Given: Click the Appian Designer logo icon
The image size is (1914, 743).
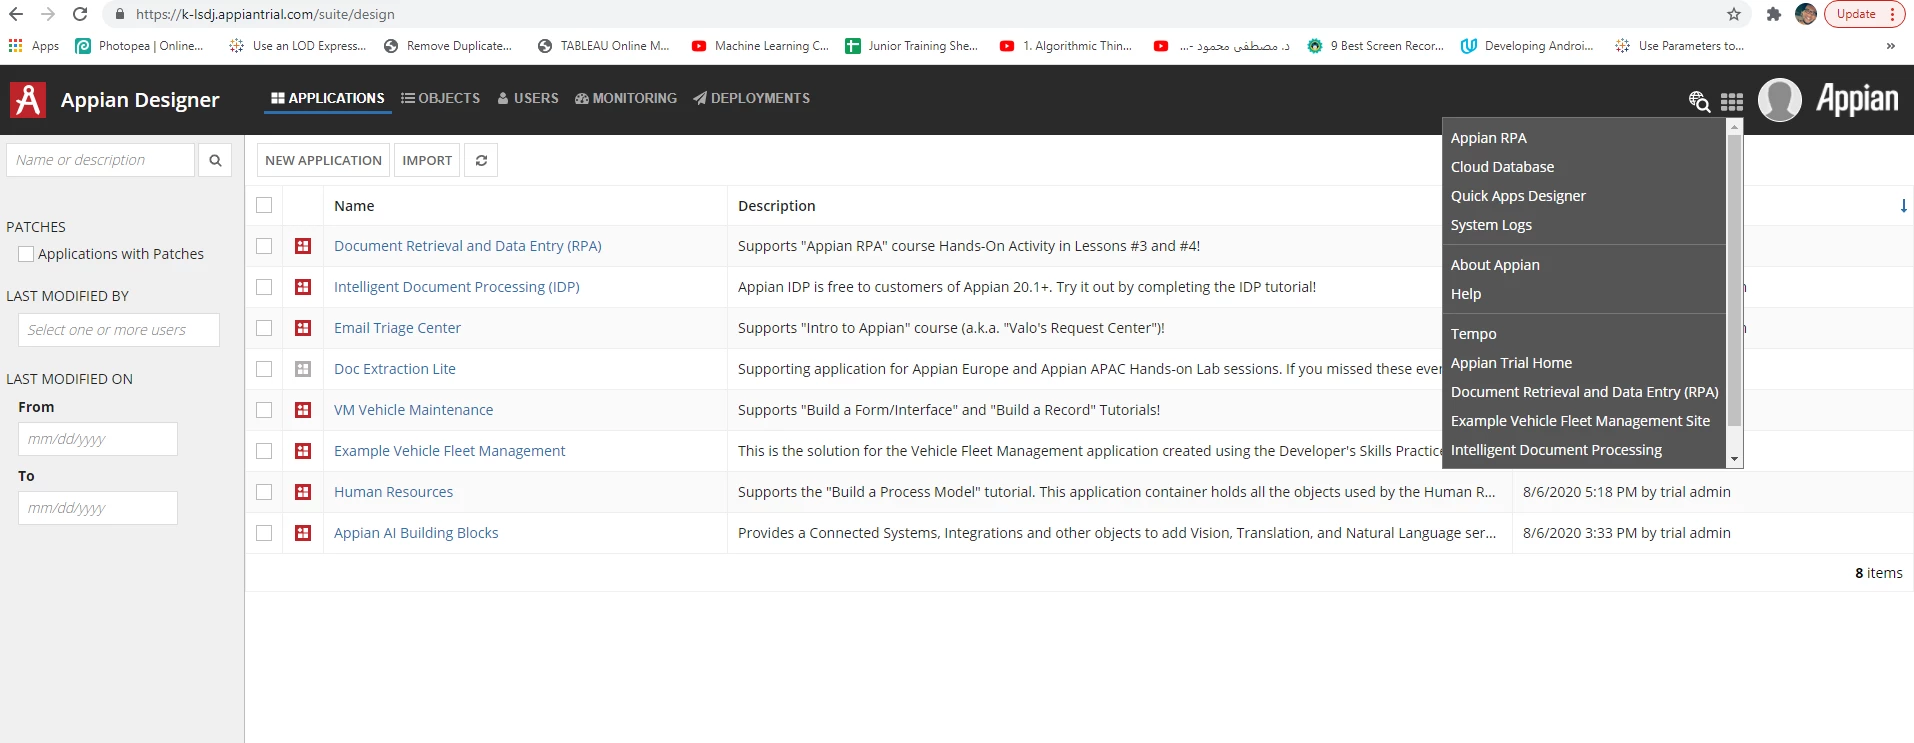Looking at the screenshot, I should (x=28, y=99).
